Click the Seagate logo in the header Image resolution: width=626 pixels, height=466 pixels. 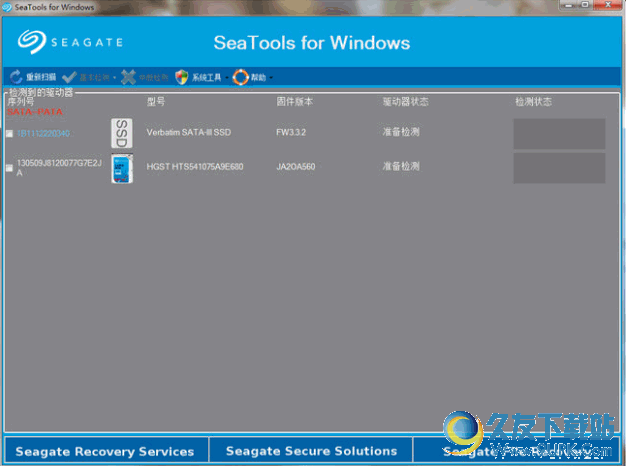[70, 42]
